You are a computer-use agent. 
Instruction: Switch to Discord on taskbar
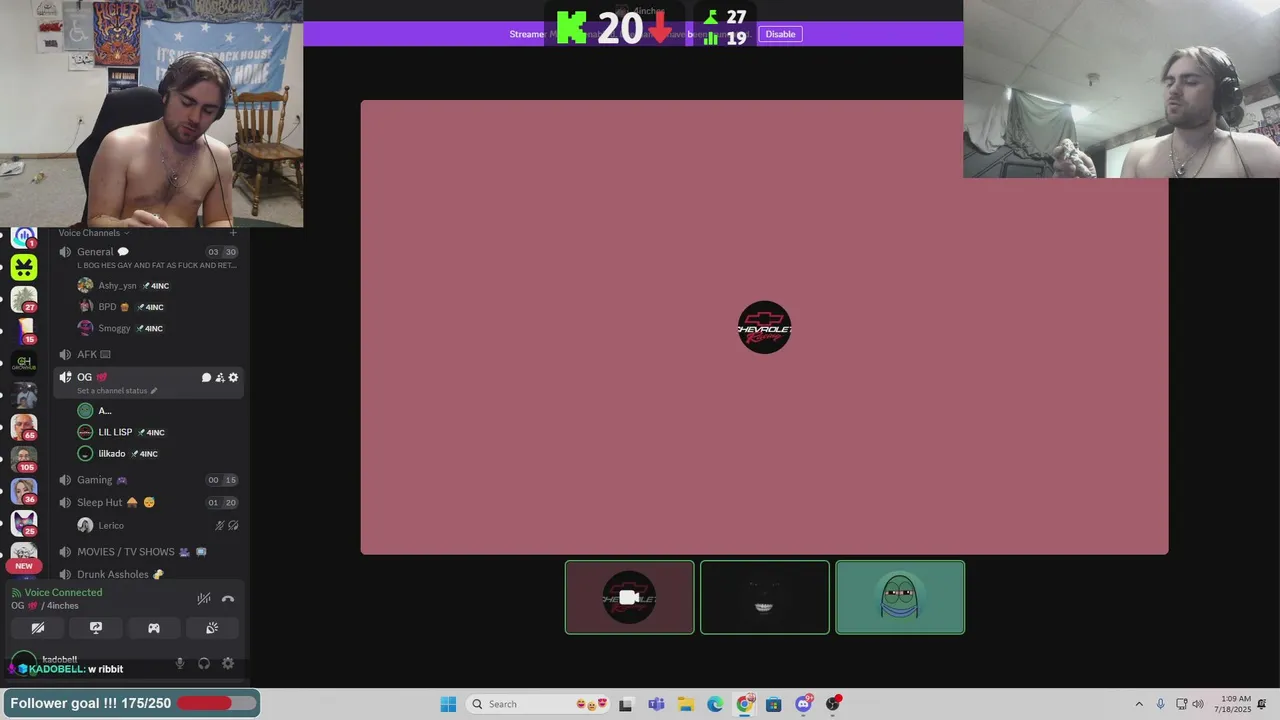(803, 704)
